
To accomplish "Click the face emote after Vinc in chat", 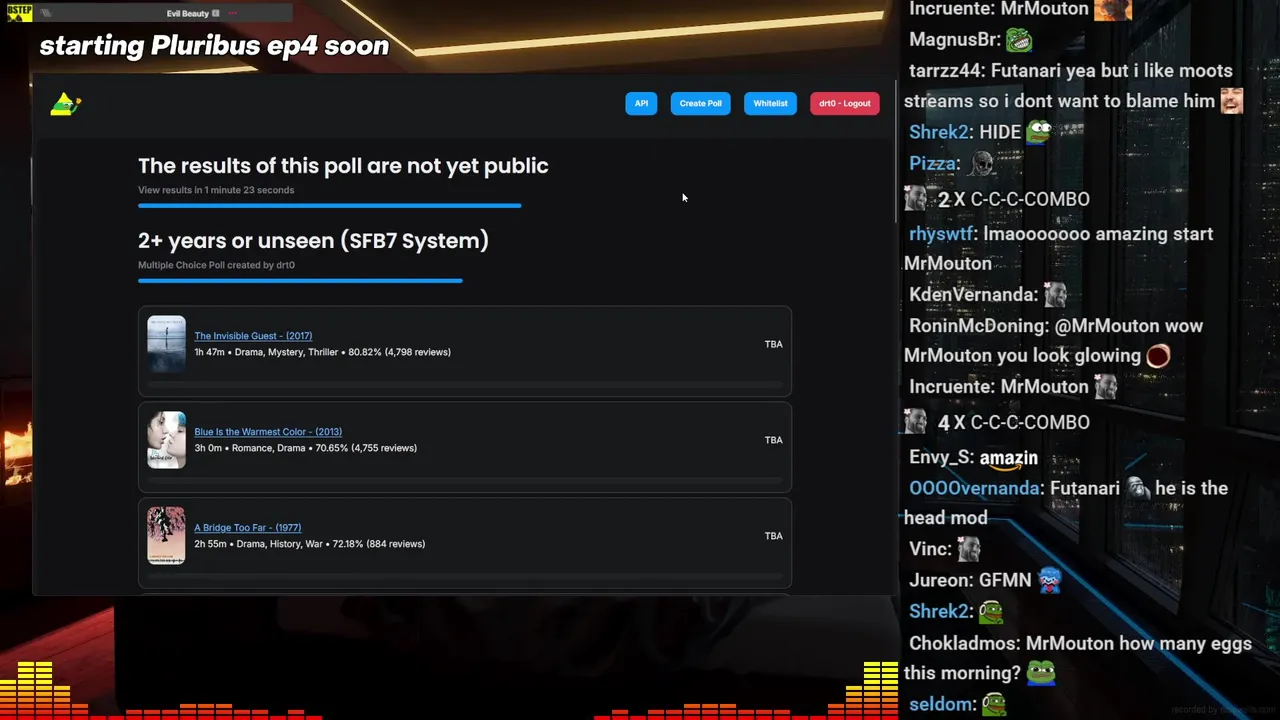I will coord(968,549).
